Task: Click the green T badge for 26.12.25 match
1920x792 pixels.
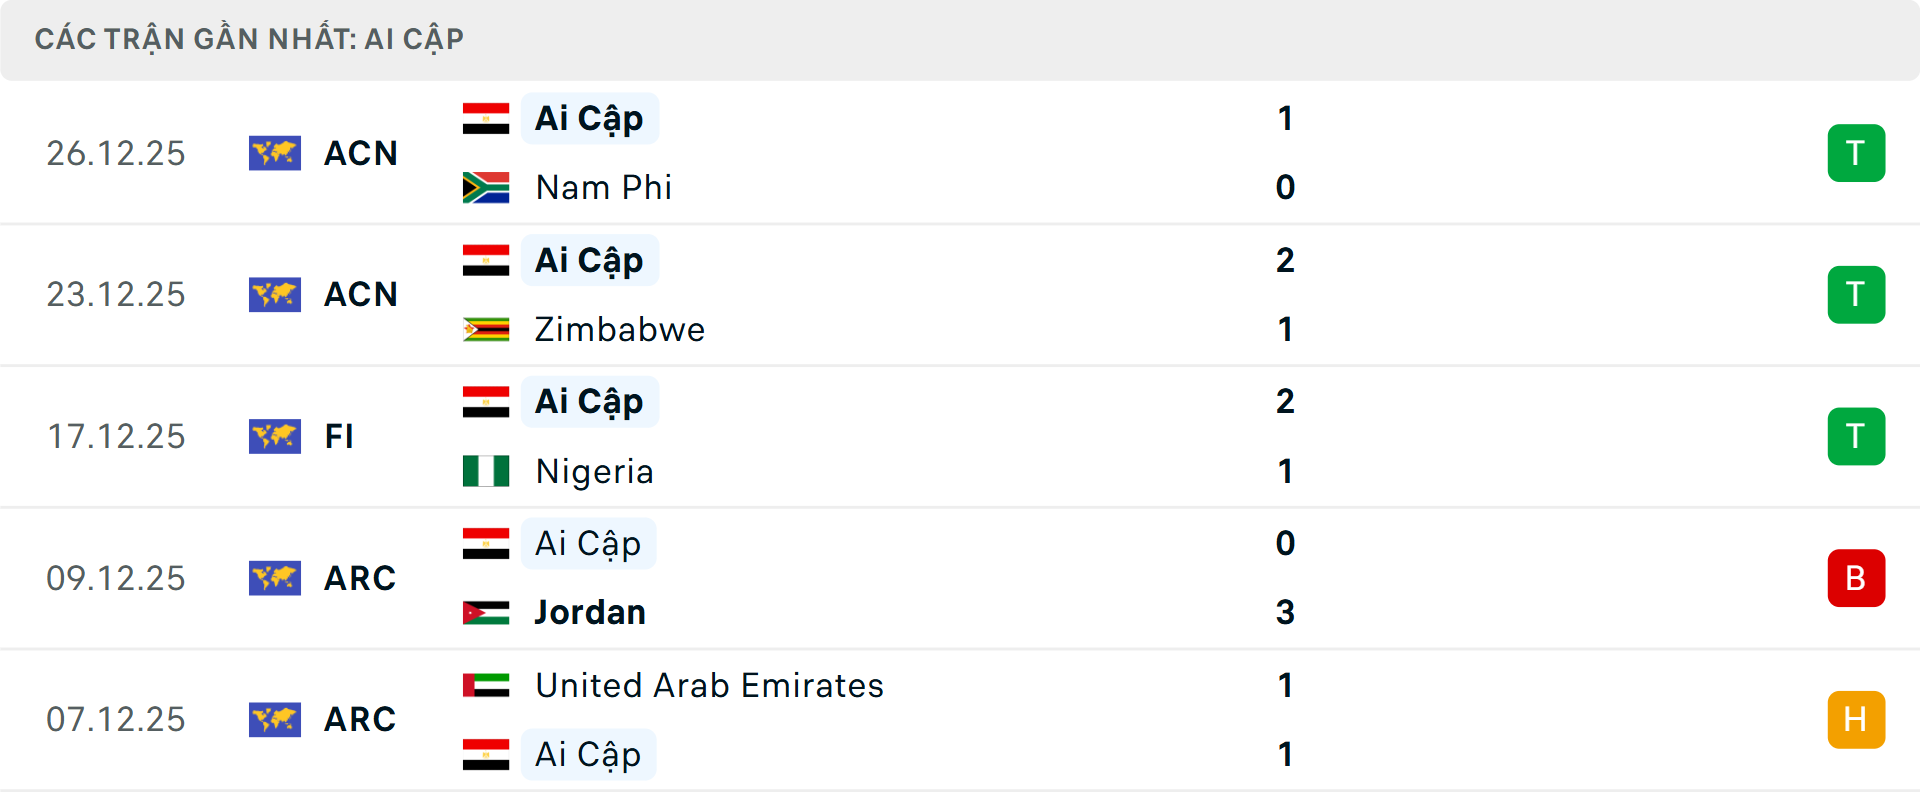Action: tap(1856, 153)
